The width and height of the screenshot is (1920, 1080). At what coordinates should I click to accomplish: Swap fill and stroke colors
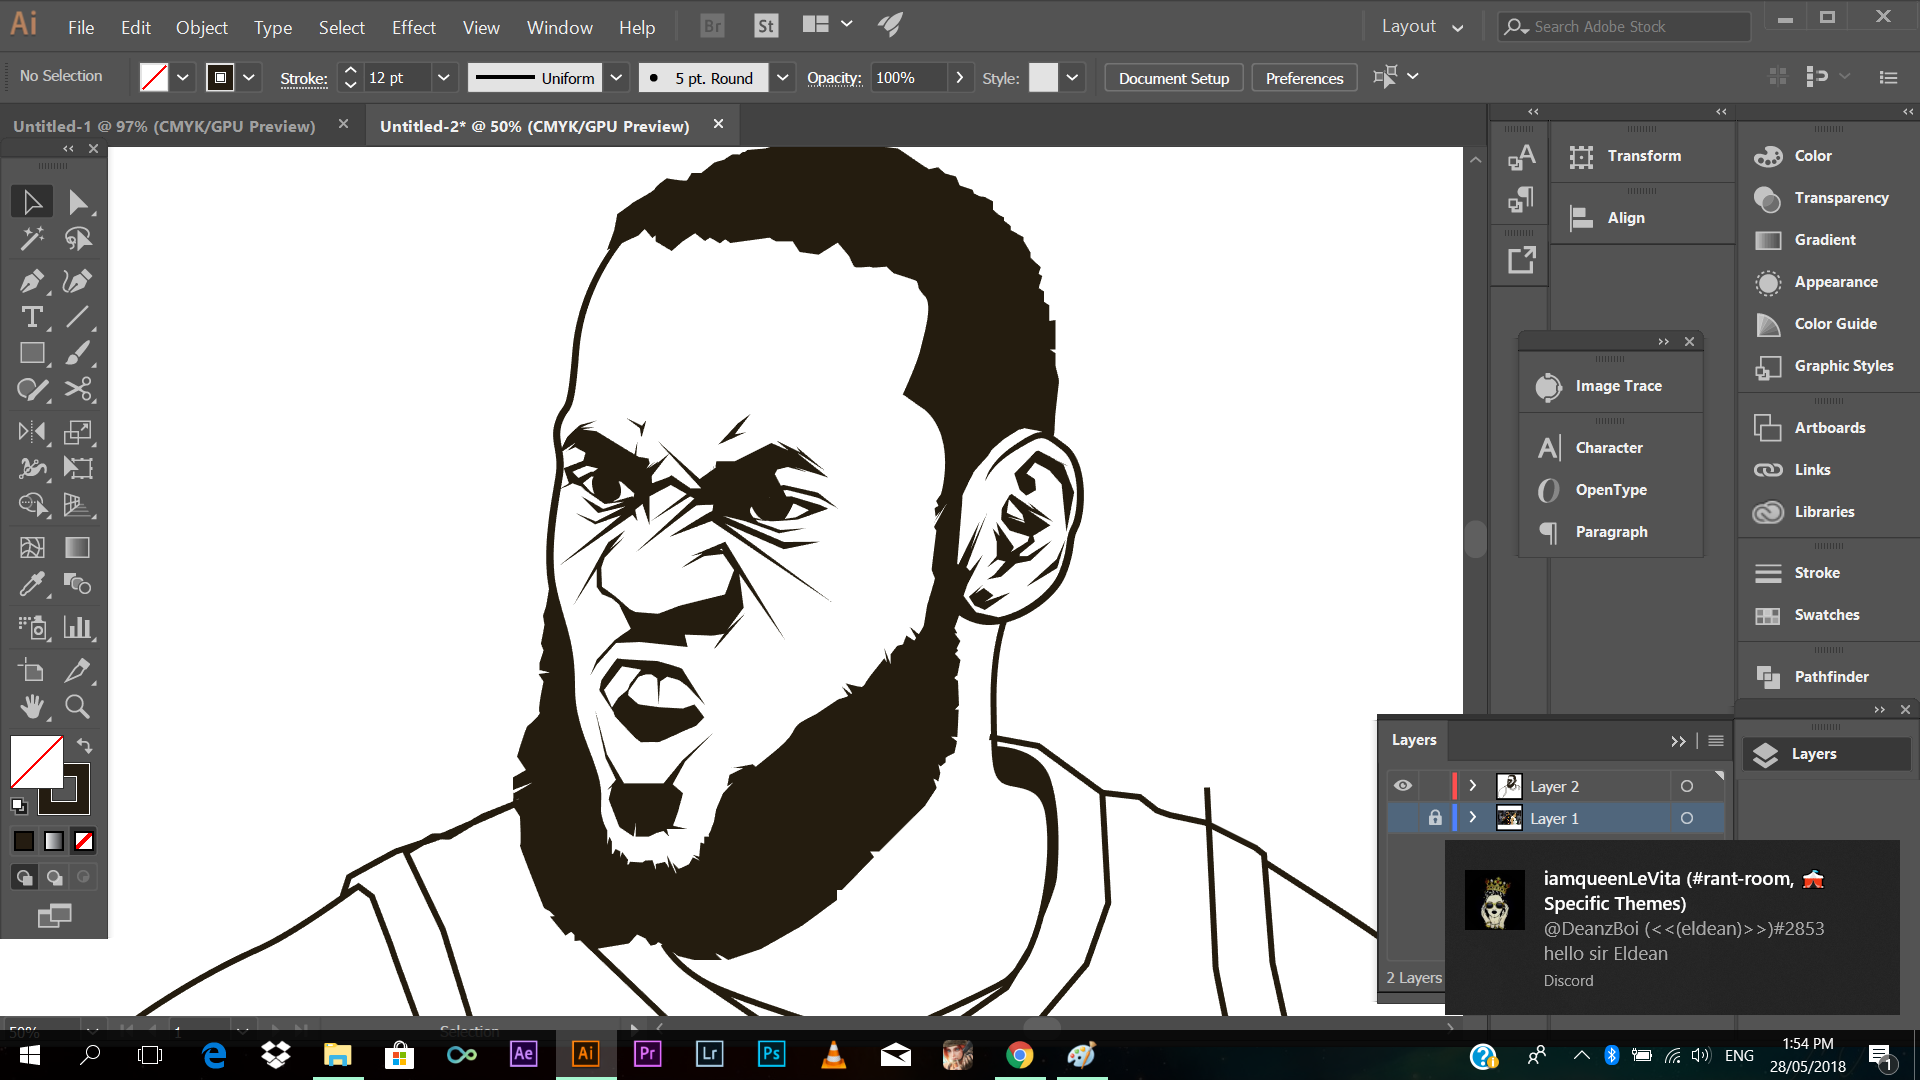coord(85,746)
